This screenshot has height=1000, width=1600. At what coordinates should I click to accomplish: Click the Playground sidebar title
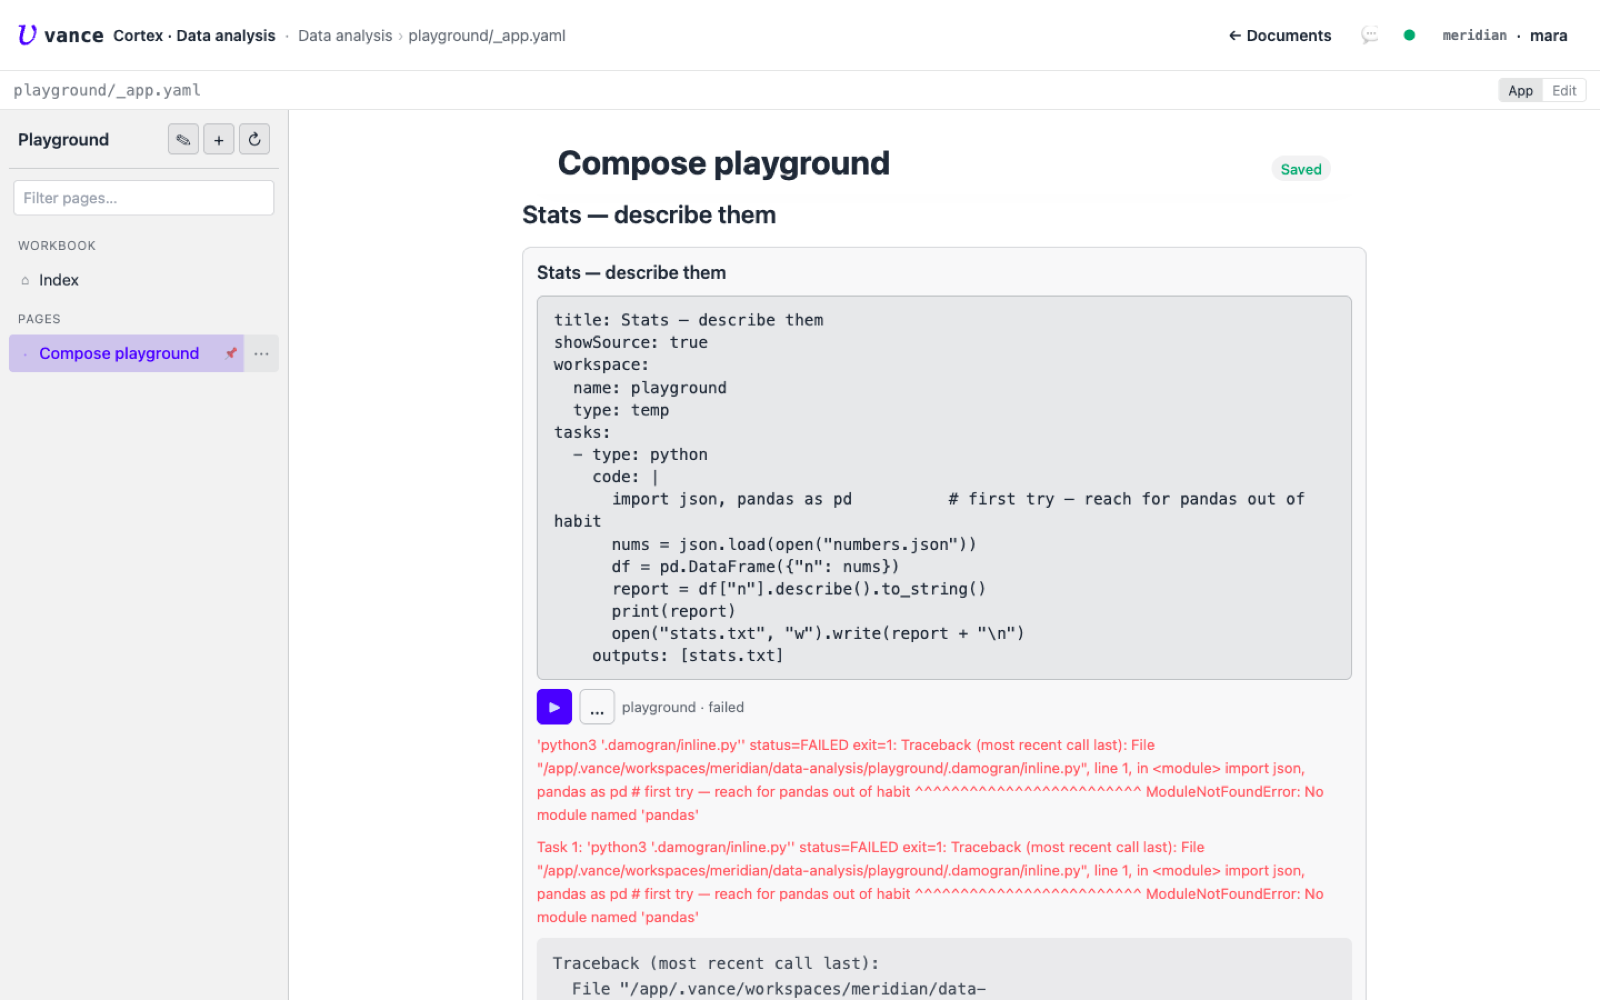coord(63,140)
